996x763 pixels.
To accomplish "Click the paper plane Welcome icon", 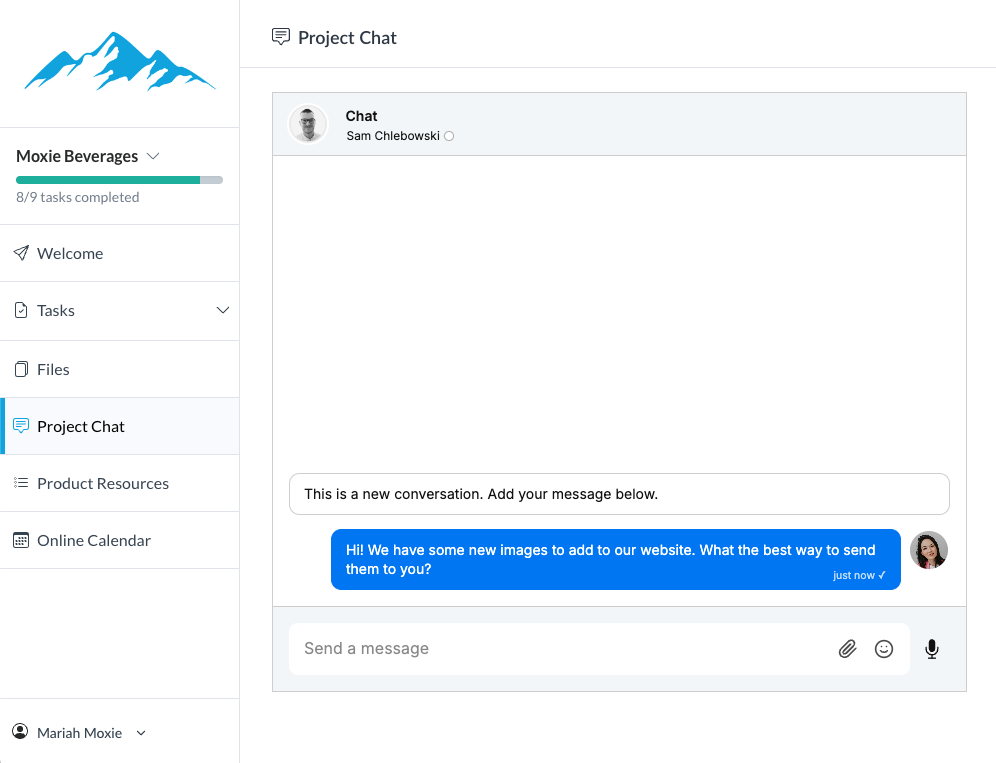I will click(21, 253).
